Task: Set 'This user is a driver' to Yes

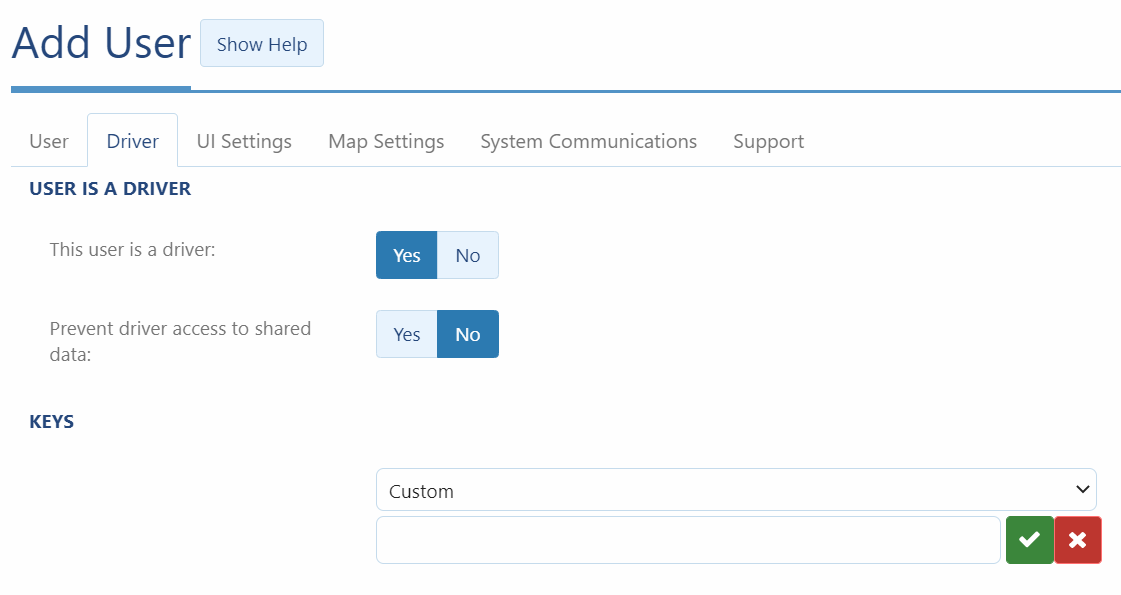Action: point(406,255)
